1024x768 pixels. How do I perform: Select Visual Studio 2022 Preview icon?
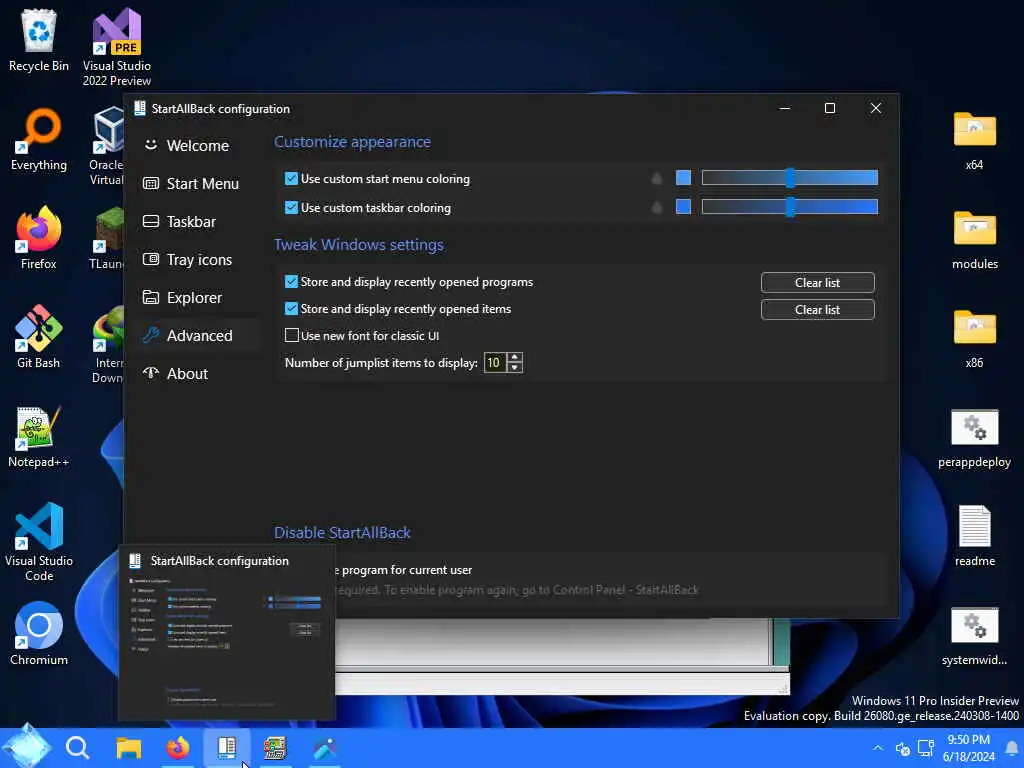[117, 47]
